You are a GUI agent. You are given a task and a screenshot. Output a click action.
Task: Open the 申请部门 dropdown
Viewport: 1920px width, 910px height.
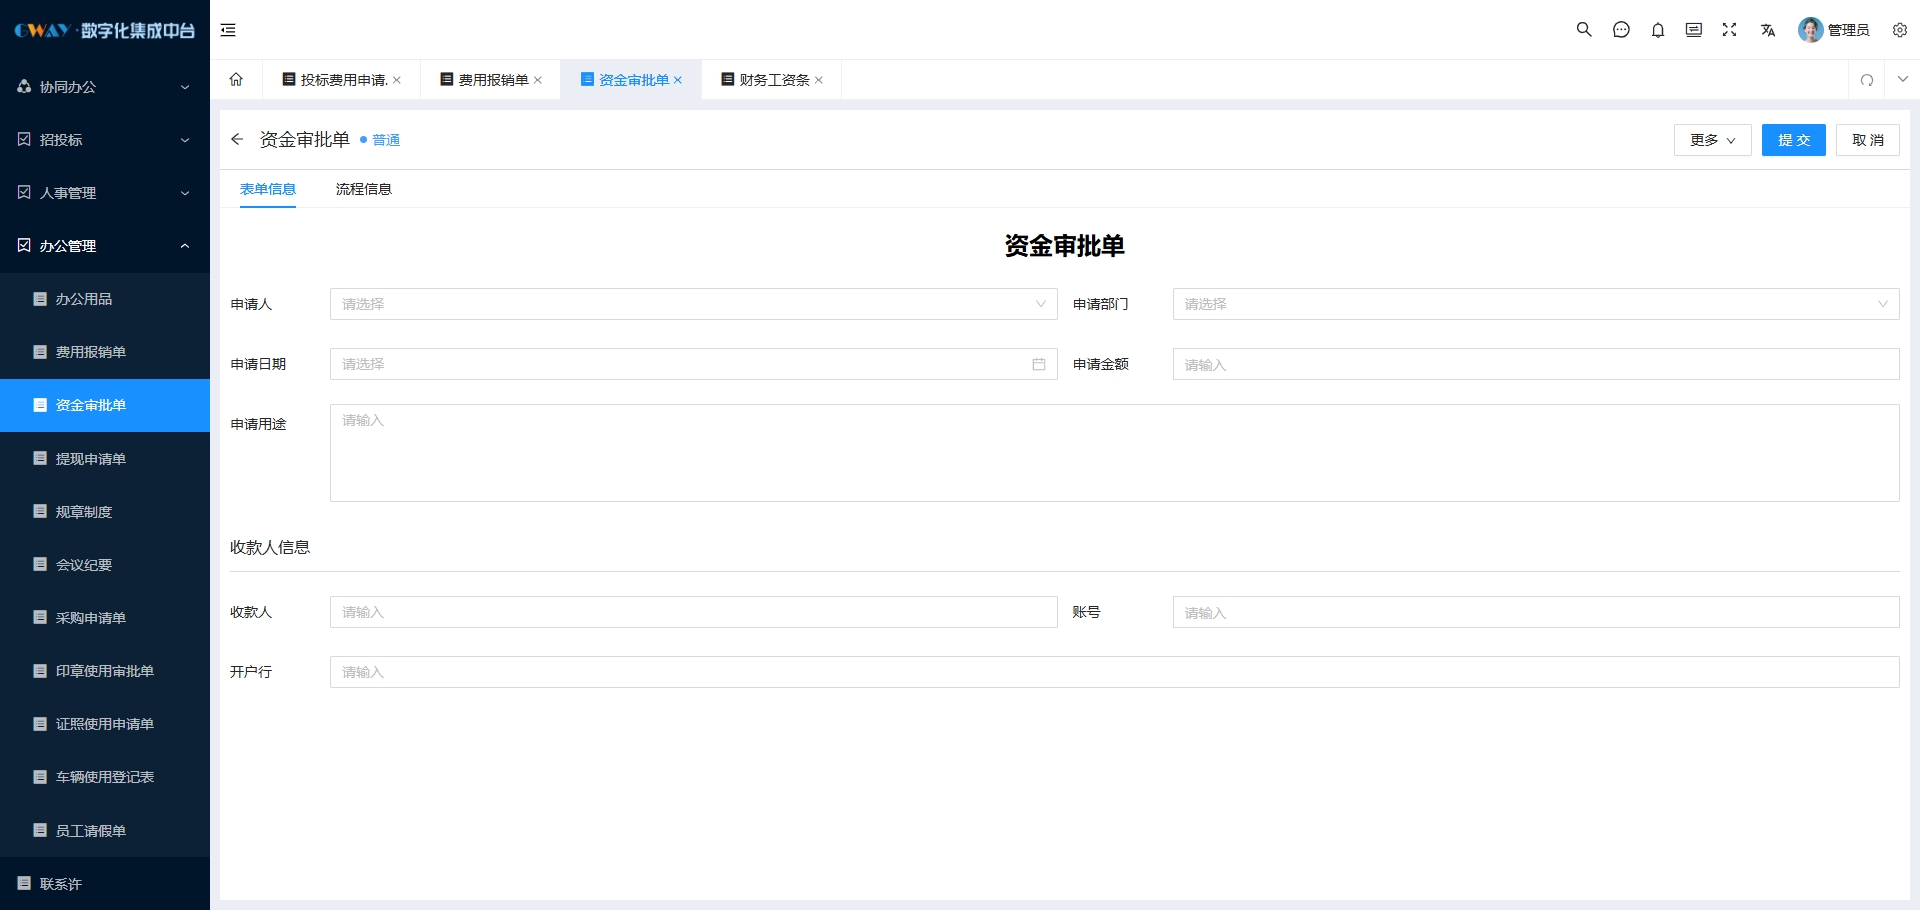[x=1535, y=304]
